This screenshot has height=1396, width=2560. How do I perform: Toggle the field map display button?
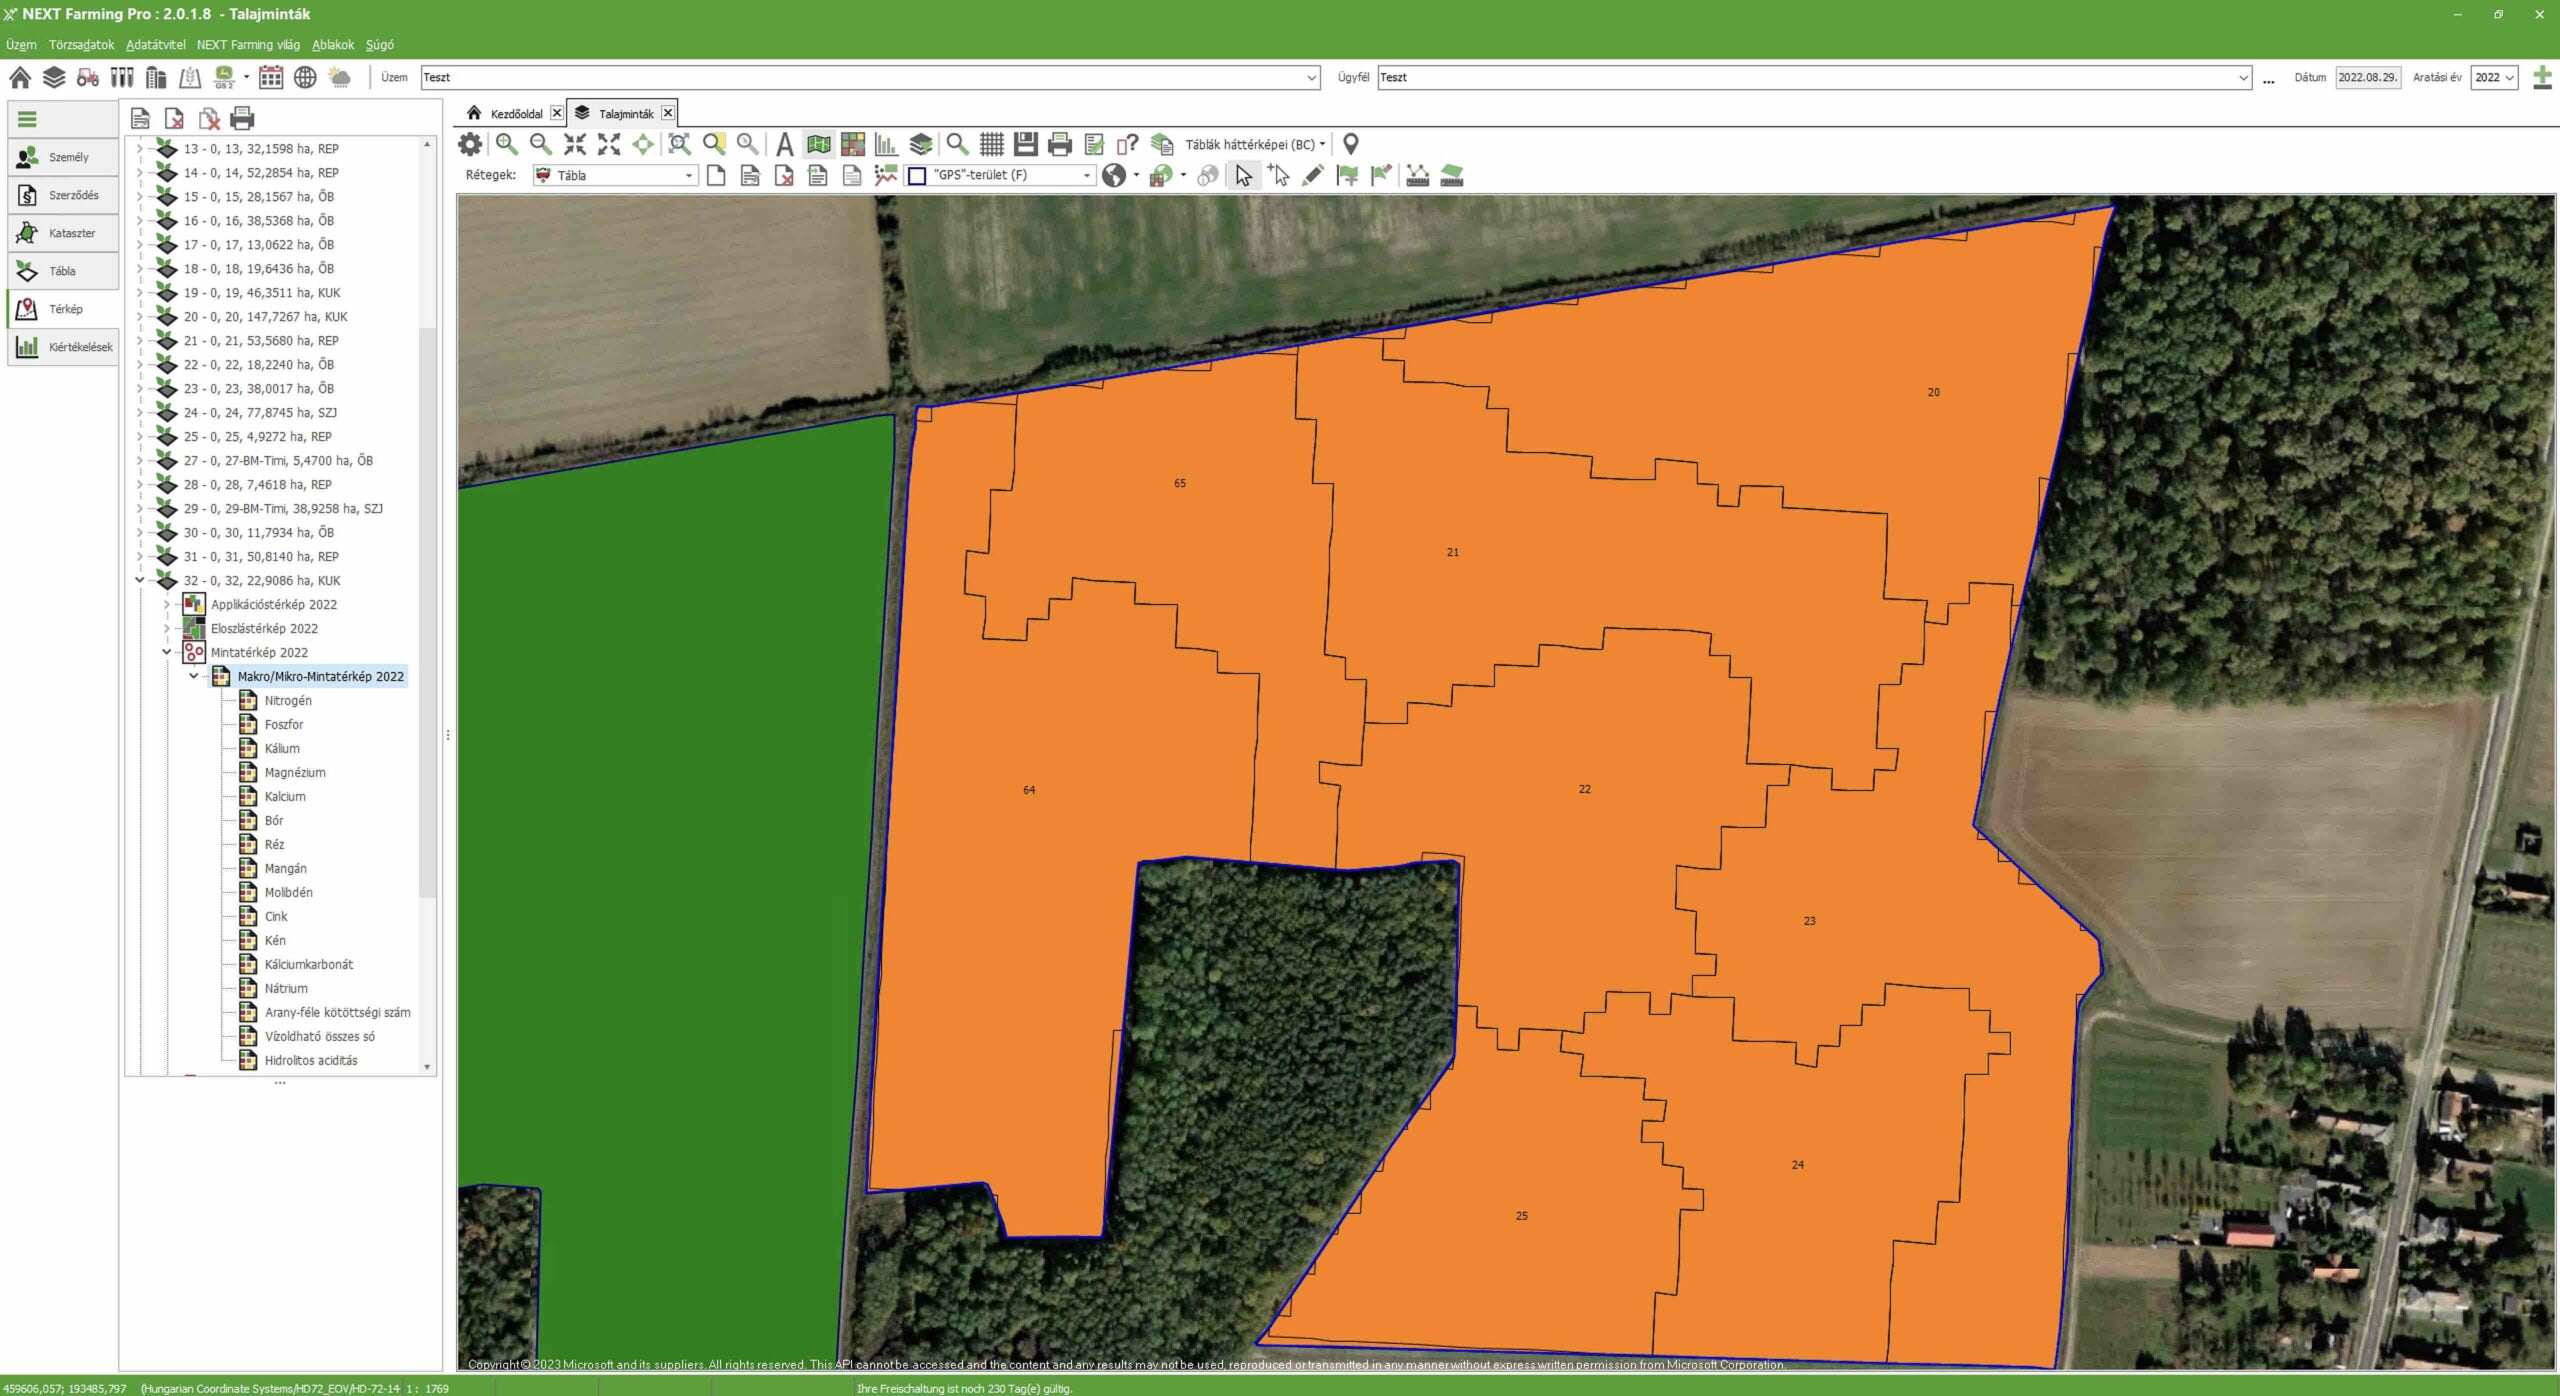818,144
